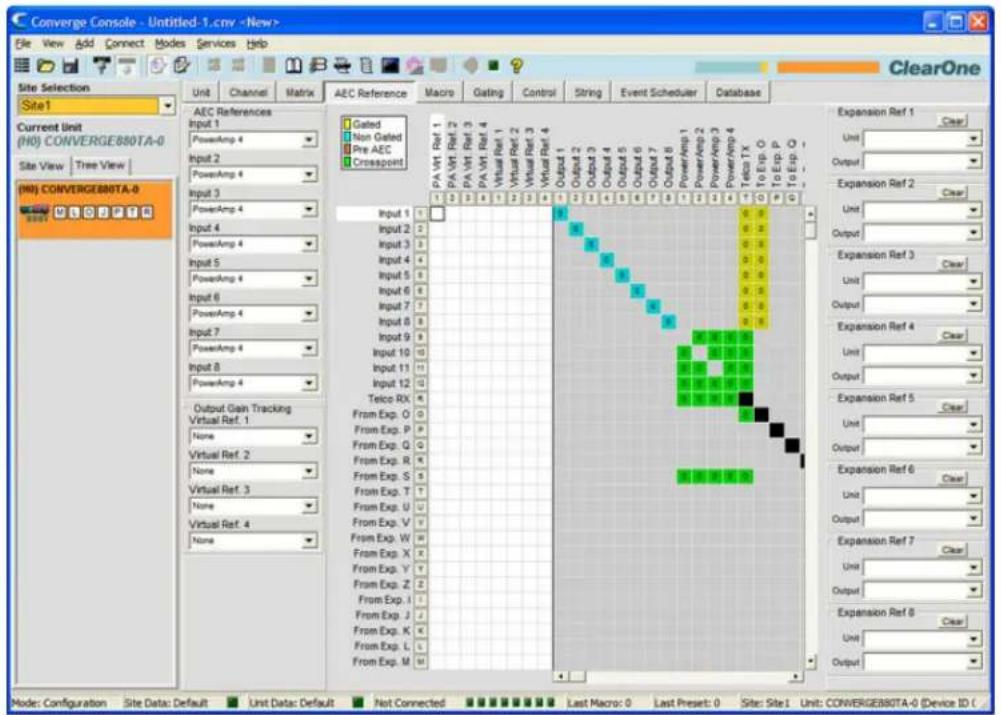Toggle the Input 1 to PA Virt. Ref. 1 cell
Viewport: 1001px width, 715px height.
coord(437,213)
